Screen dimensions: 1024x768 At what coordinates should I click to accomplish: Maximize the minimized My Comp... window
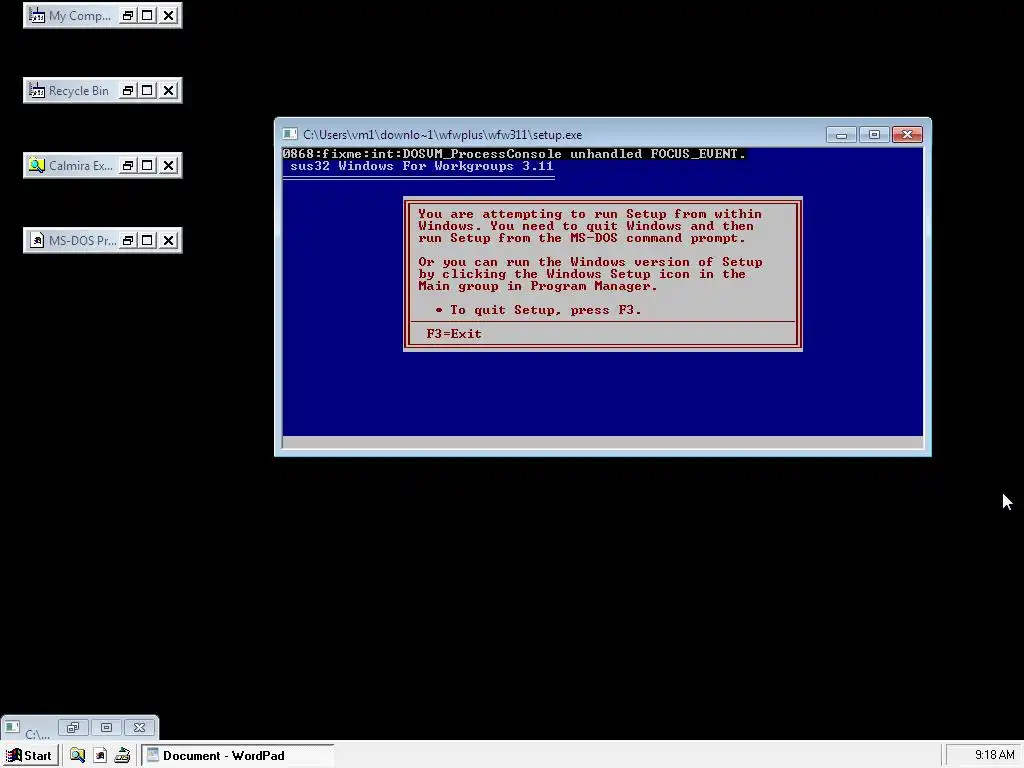[x=148, y=16]
